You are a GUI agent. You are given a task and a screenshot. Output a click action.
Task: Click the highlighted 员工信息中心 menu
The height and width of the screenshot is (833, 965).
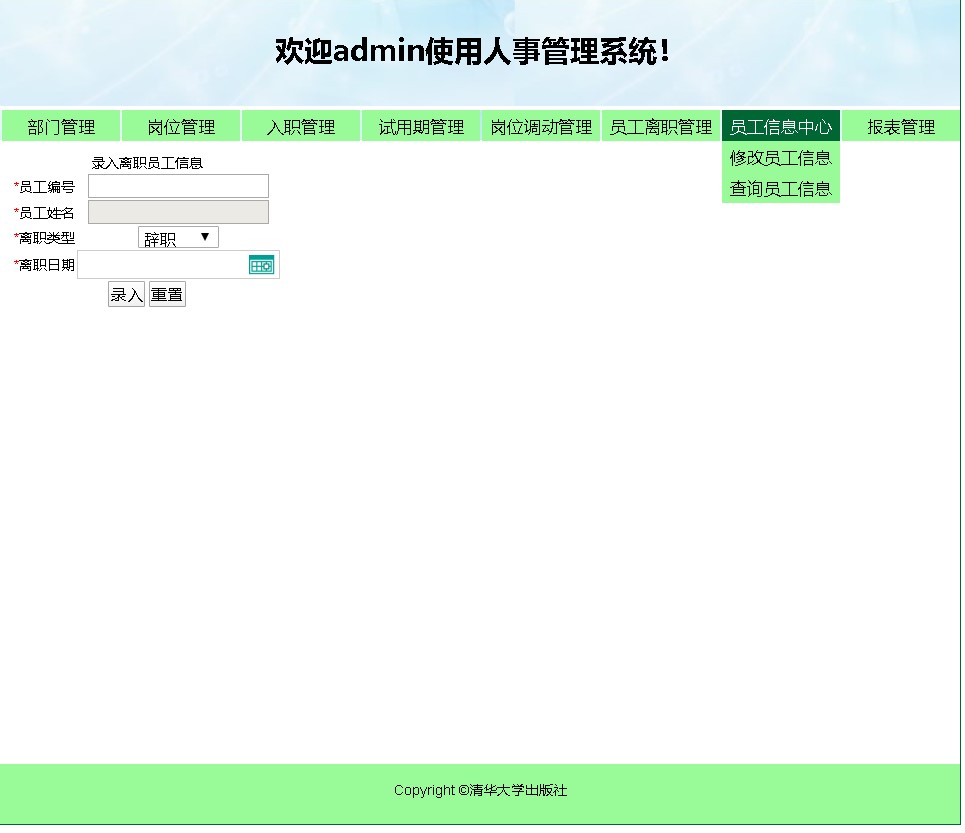[x=780, y=127]
